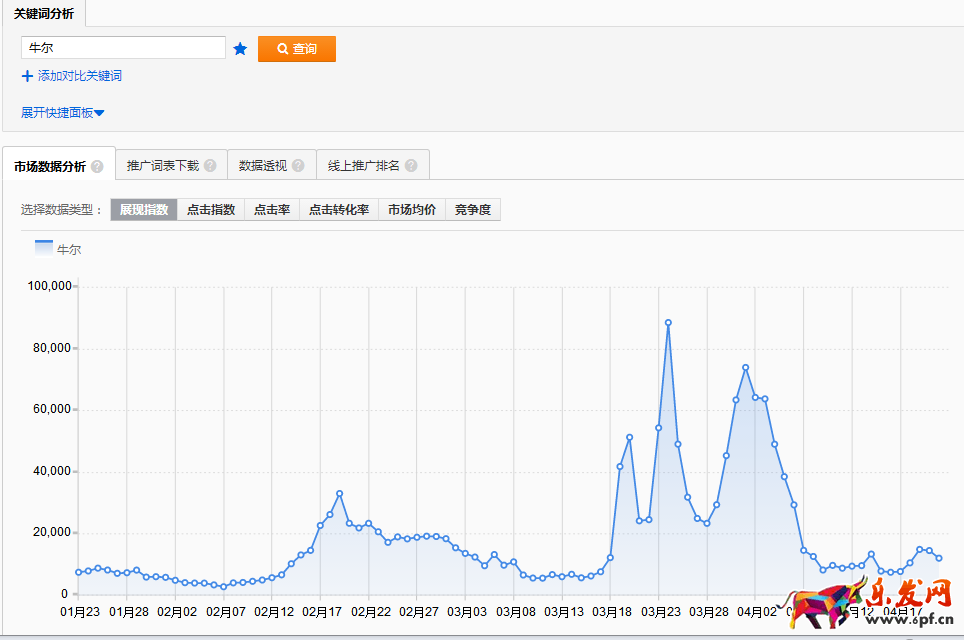Click help icon beside 市场数据分析 tab
The height and width of the screenshot is (640, 964).
coord(97,167)
